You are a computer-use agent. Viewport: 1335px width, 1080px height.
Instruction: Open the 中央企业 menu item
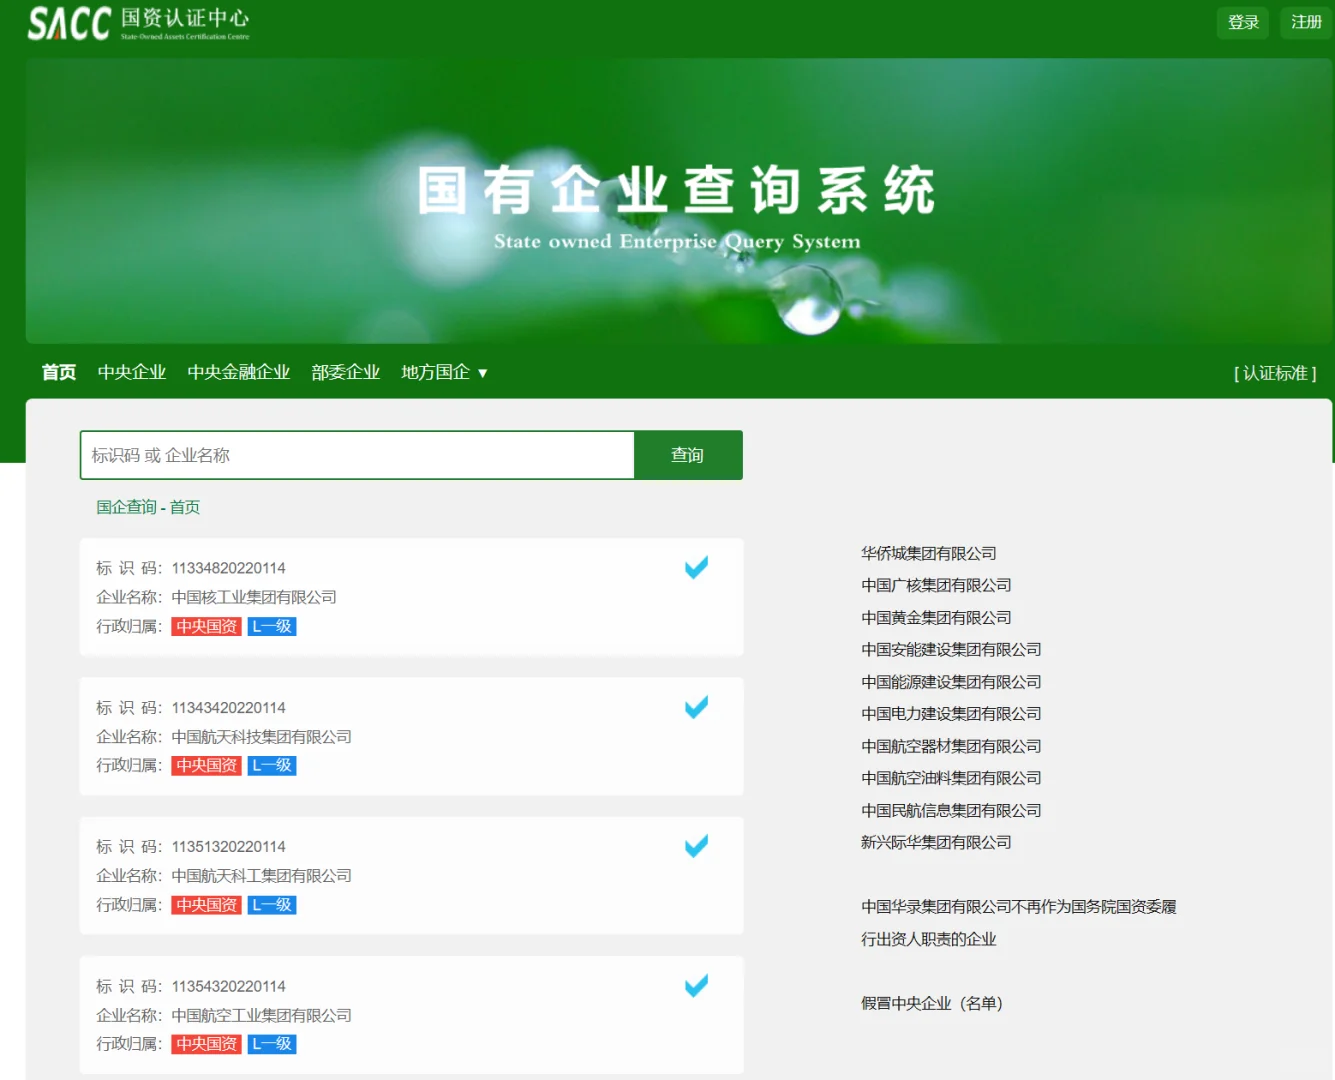(132, 372)
